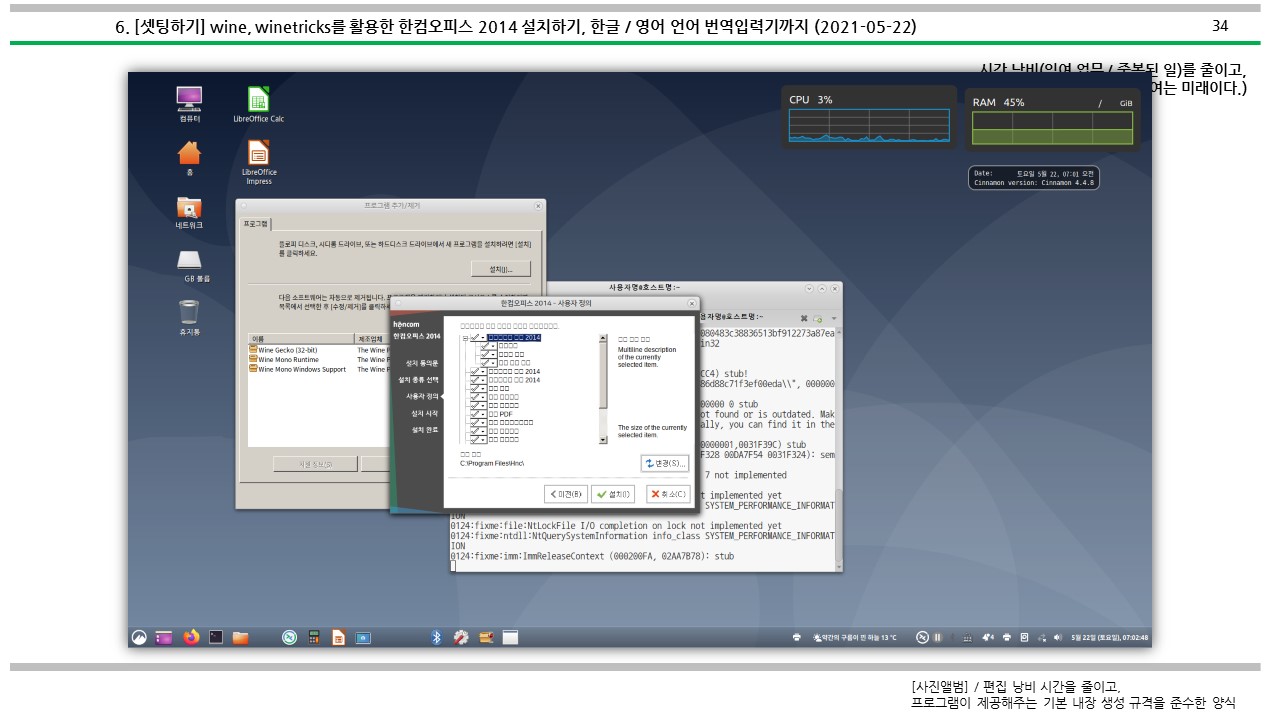The height and width of the screenshot is (720, 1280).
Task: Click the orange document icon in taskbar
Action: point(338,637)
